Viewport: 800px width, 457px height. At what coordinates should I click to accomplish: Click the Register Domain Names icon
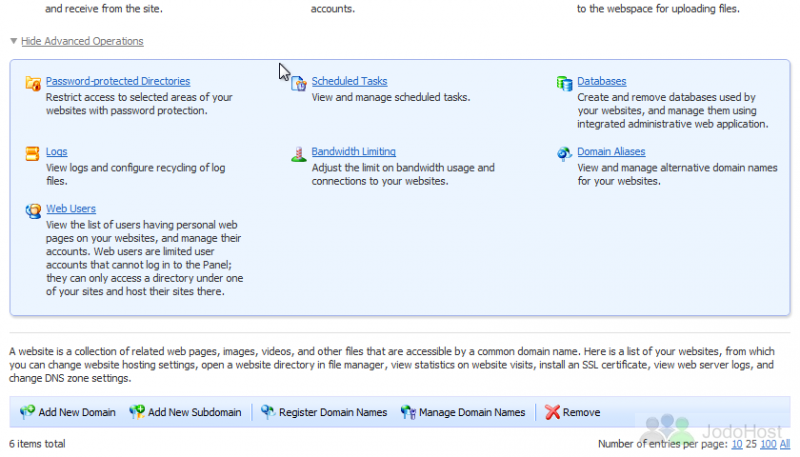click(268, 412)
